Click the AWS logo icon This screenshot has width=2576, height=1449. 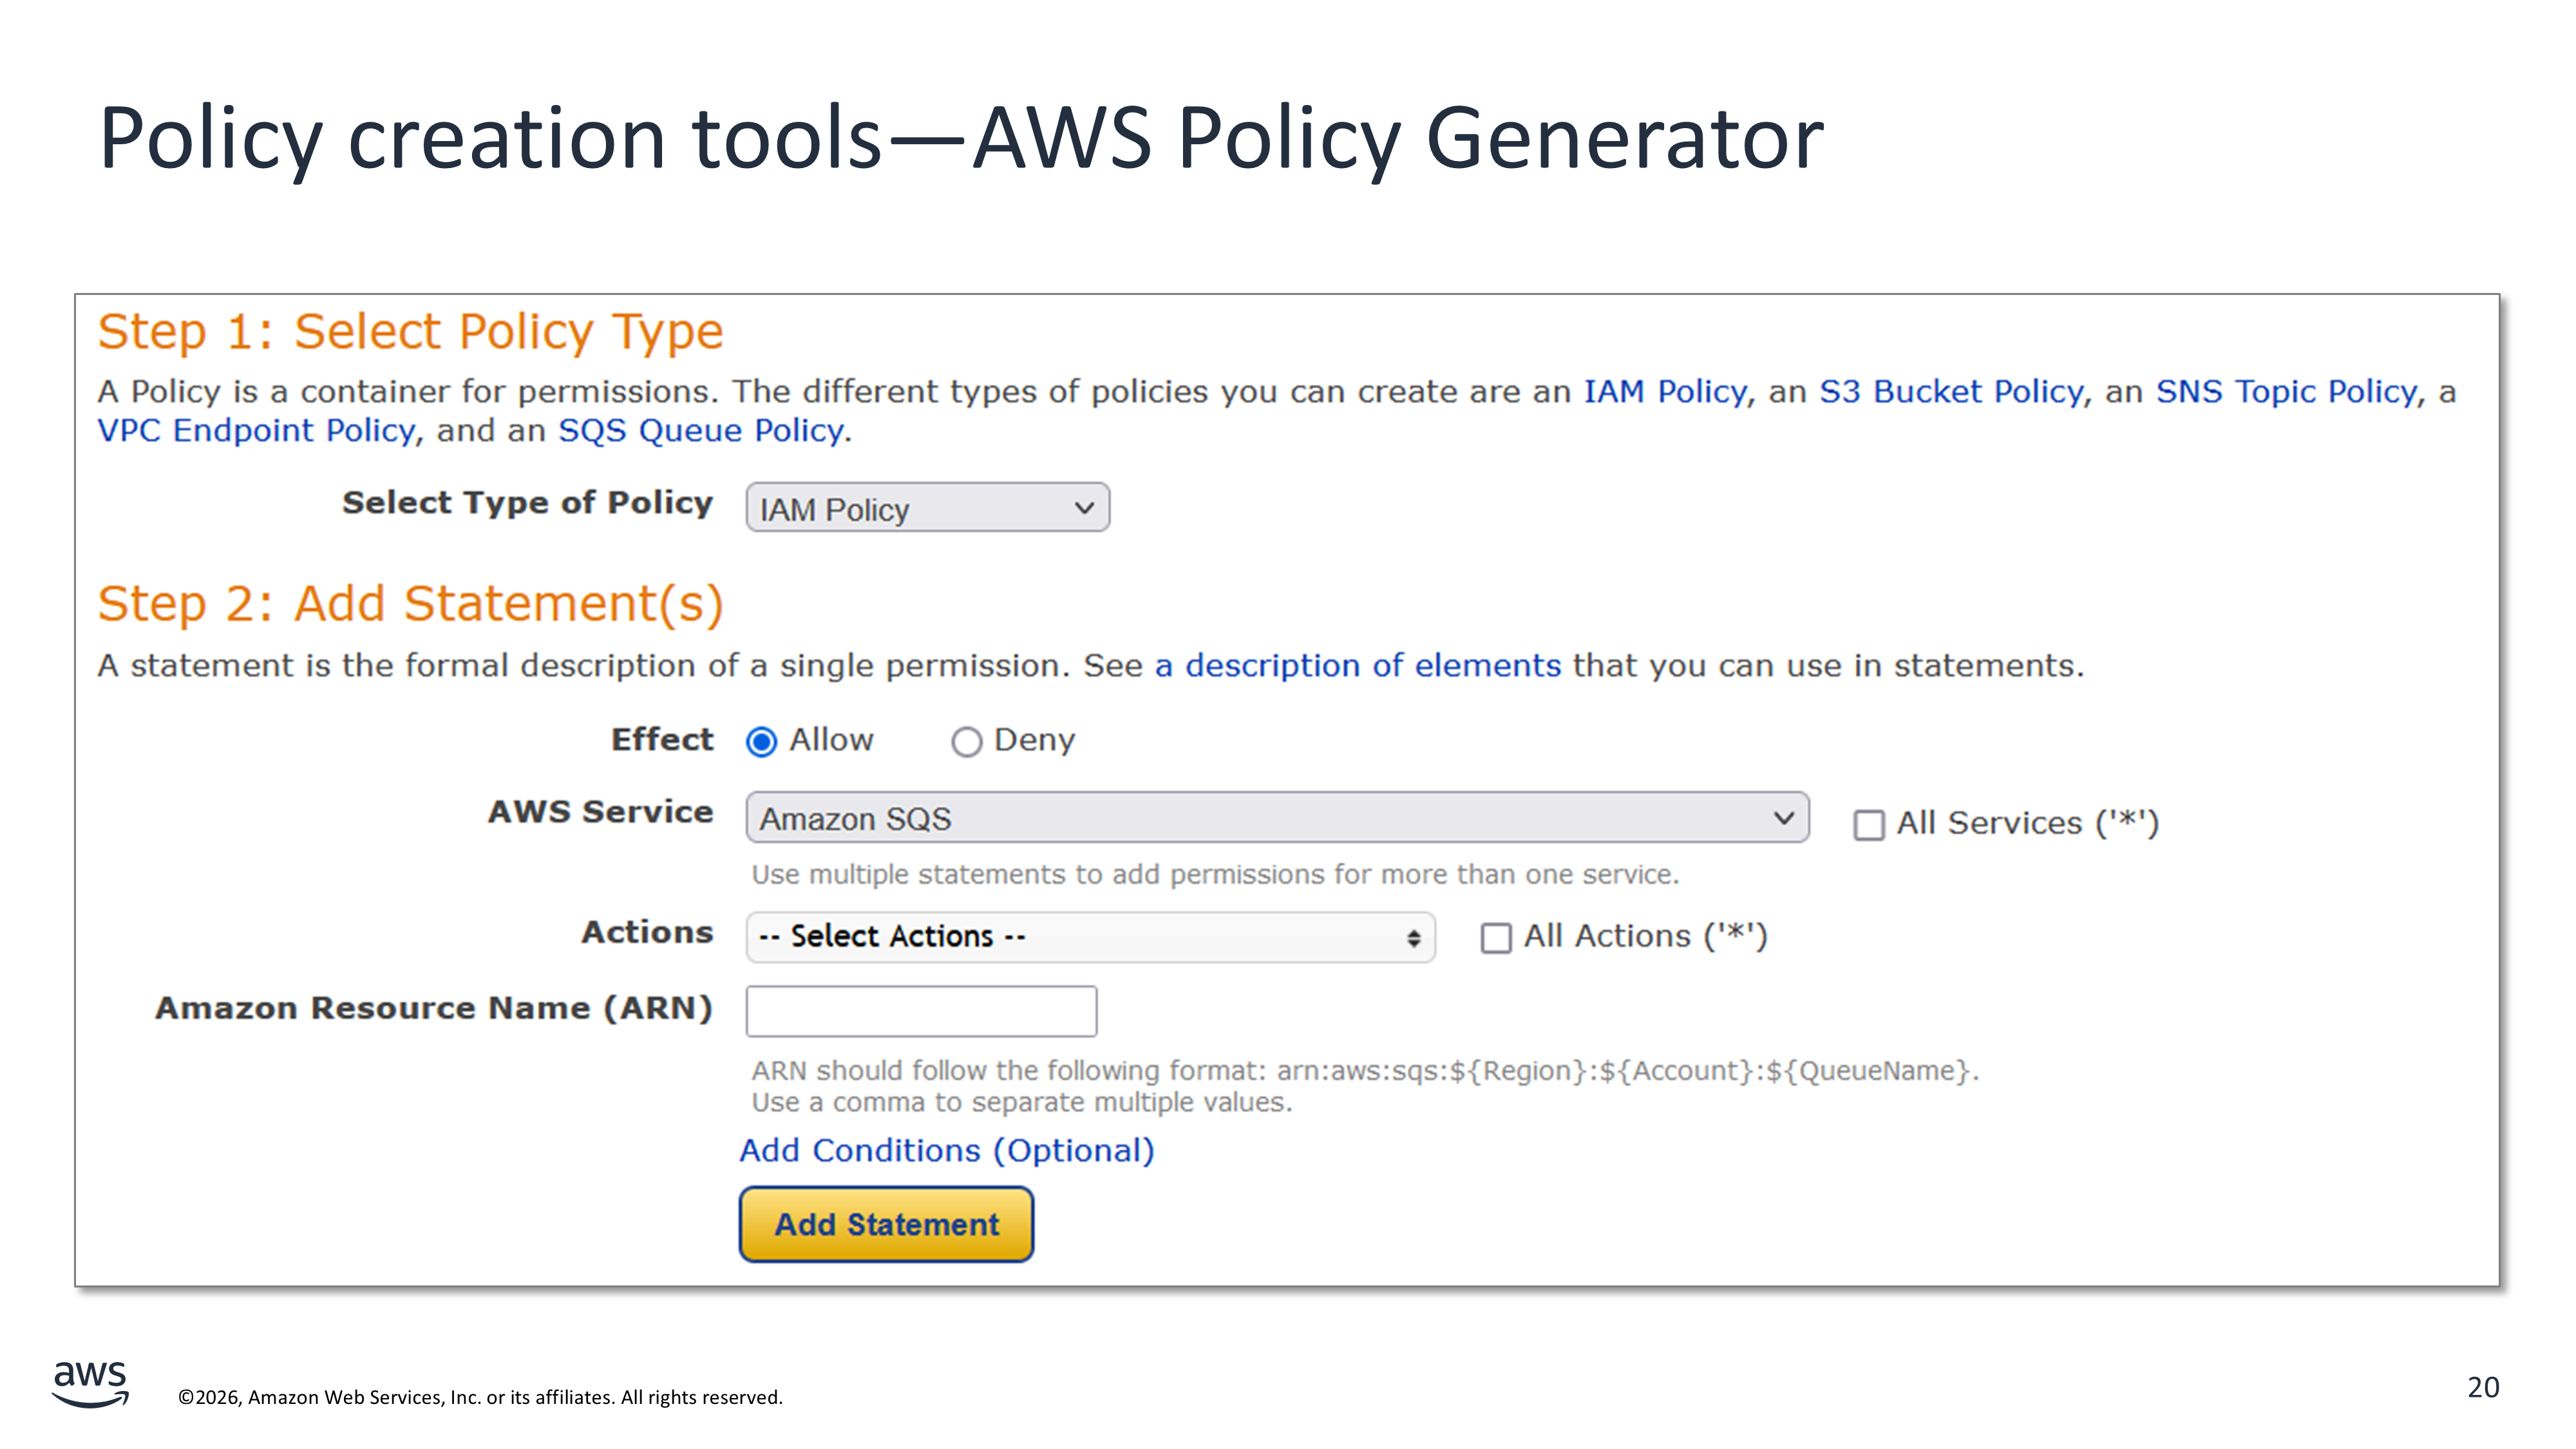pyautogui.click(x=90, y=1383)
